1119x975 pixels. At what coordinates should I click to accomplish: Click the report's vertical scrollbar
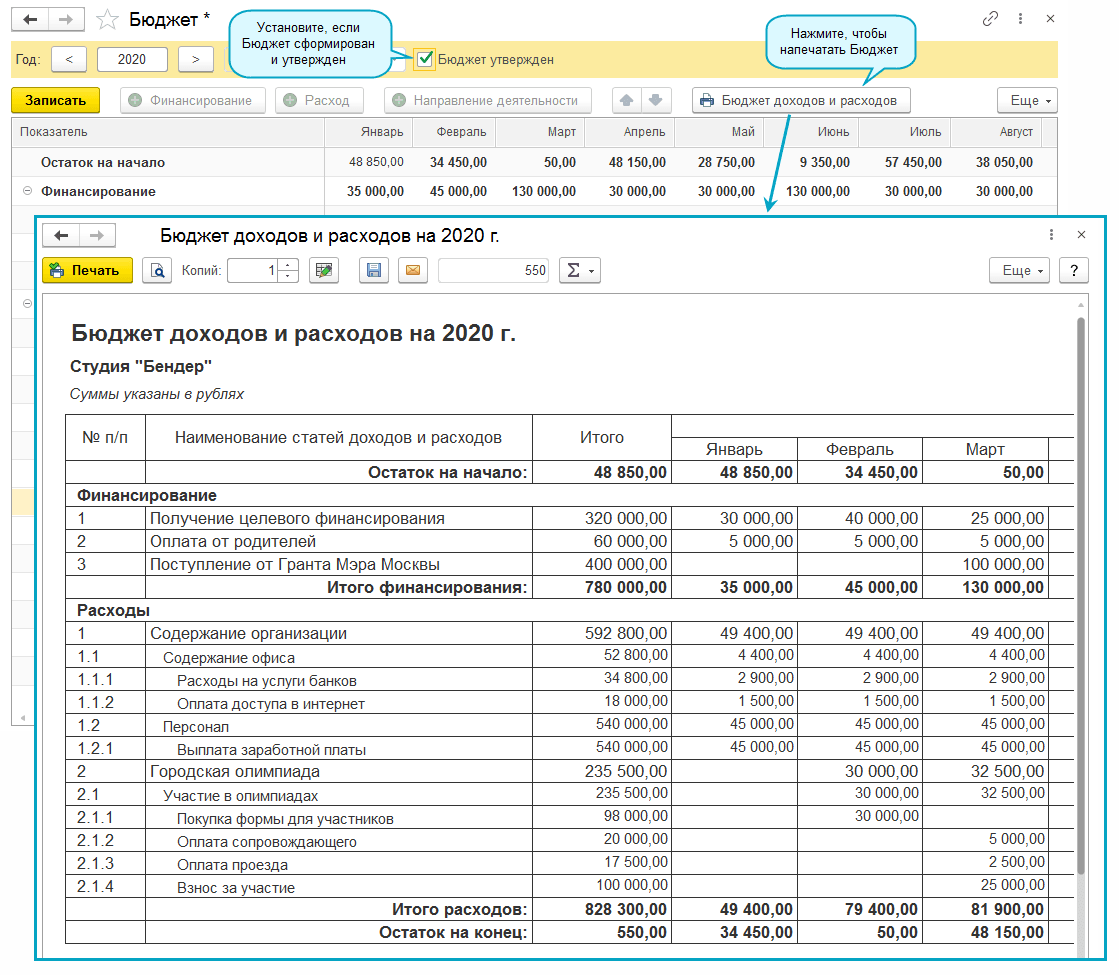[x=1080, y=600]
